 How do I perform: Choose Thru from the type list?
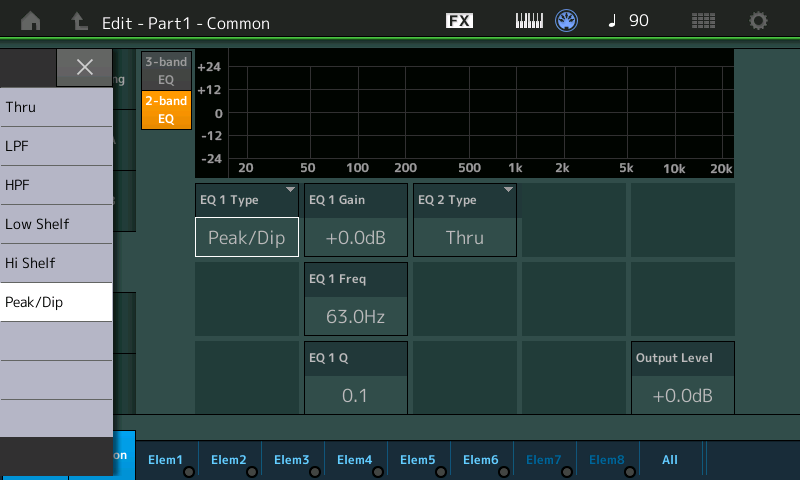click(x=56, y=107)
